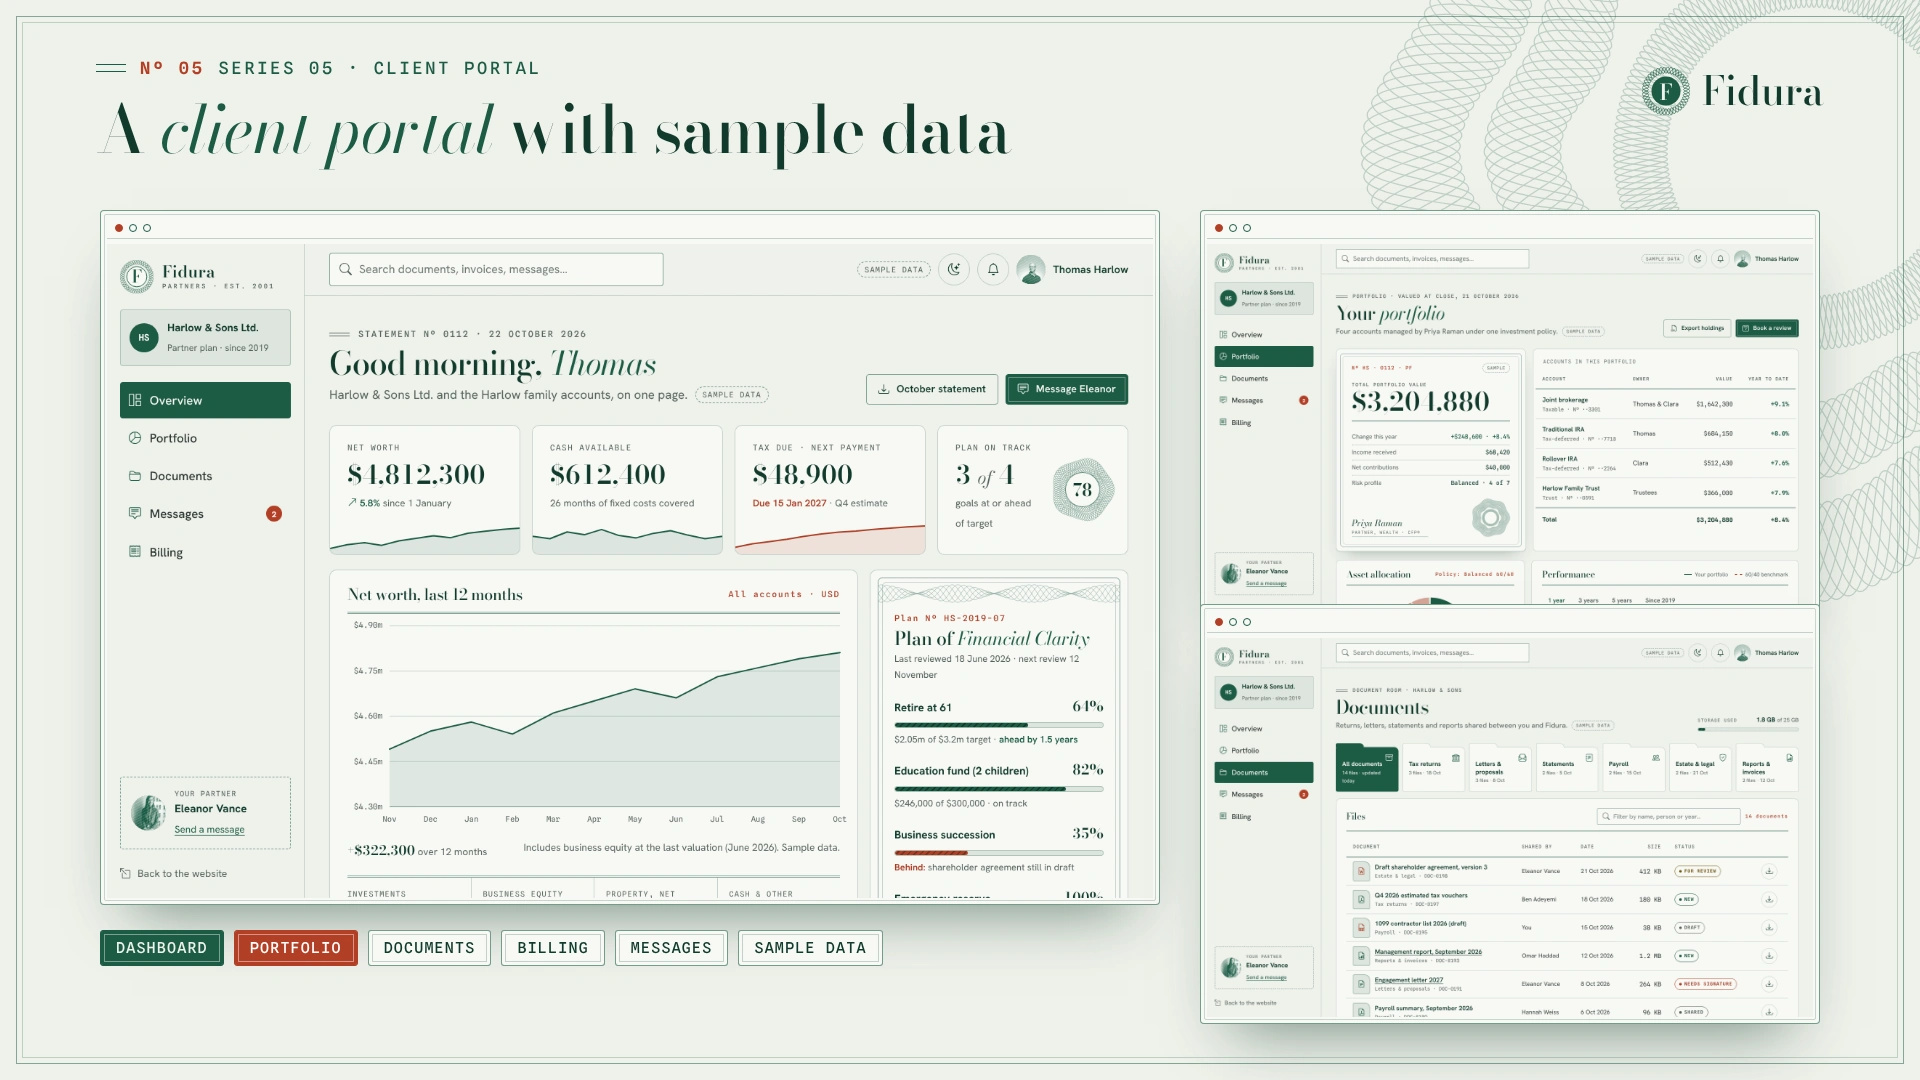
Task: Select the DASHBOARD tab below the windows
Action: tap(162, 948)
